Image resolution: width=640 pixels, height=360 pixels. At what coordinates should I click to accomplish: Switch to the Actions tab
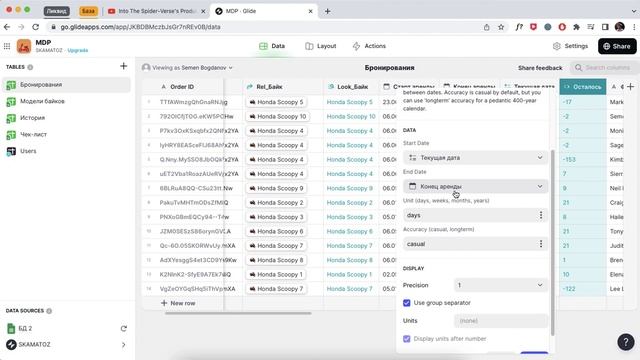point(369,46)
